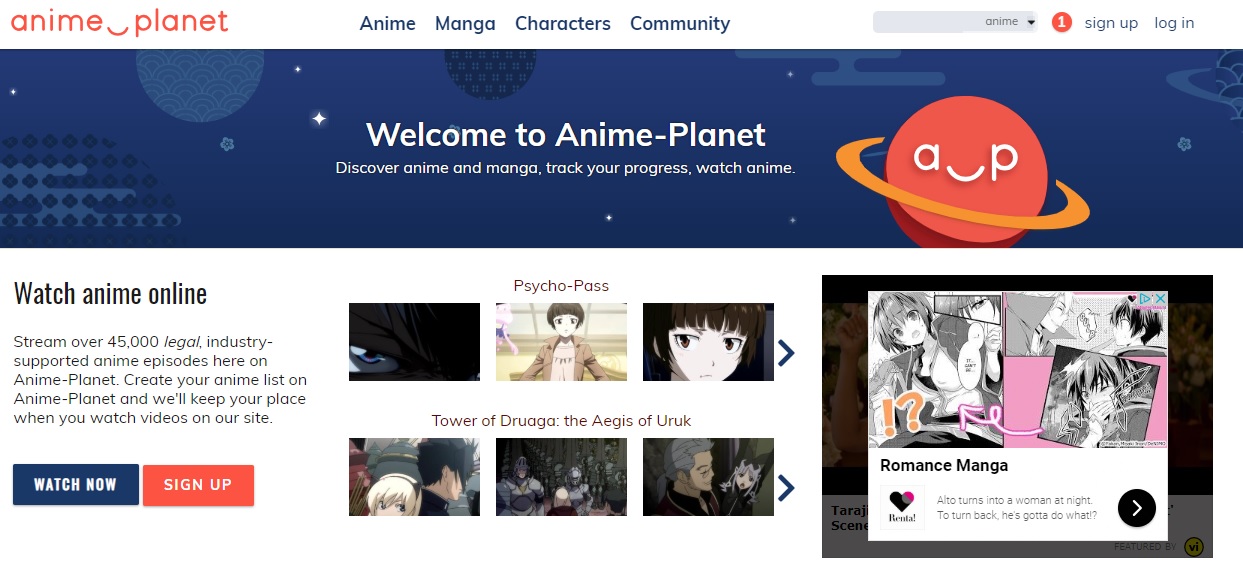1243x575 pixels.
Task: Click the Welcome to Anime-Planet heading
Action: tap(566, 134)
